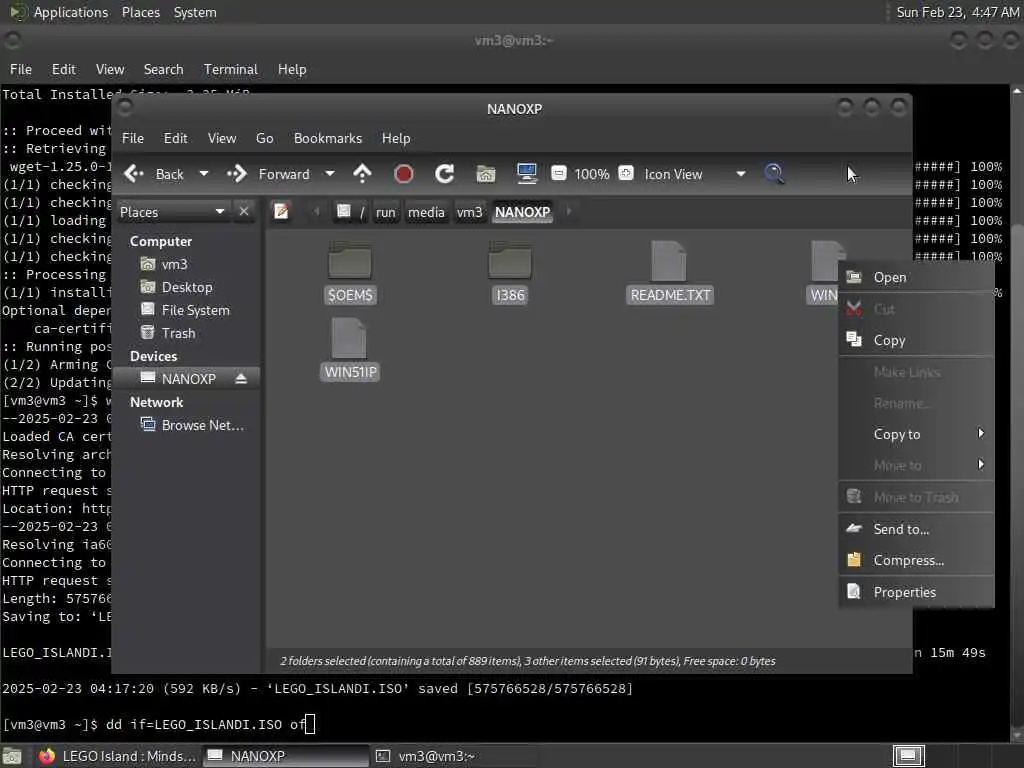Open Desktop in the Places sidebar
This screenshot has height=768, width=1024.
tap(187, 287)
